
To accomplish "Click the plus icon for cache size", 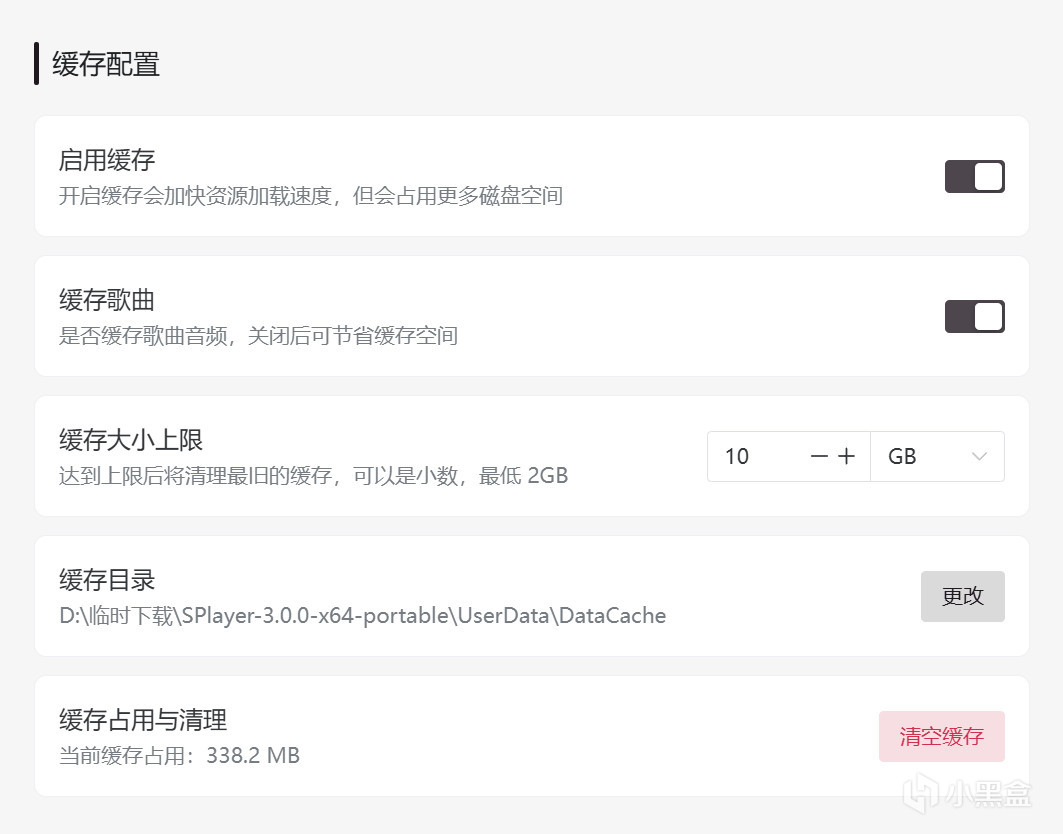I will [x=847, y=457].
